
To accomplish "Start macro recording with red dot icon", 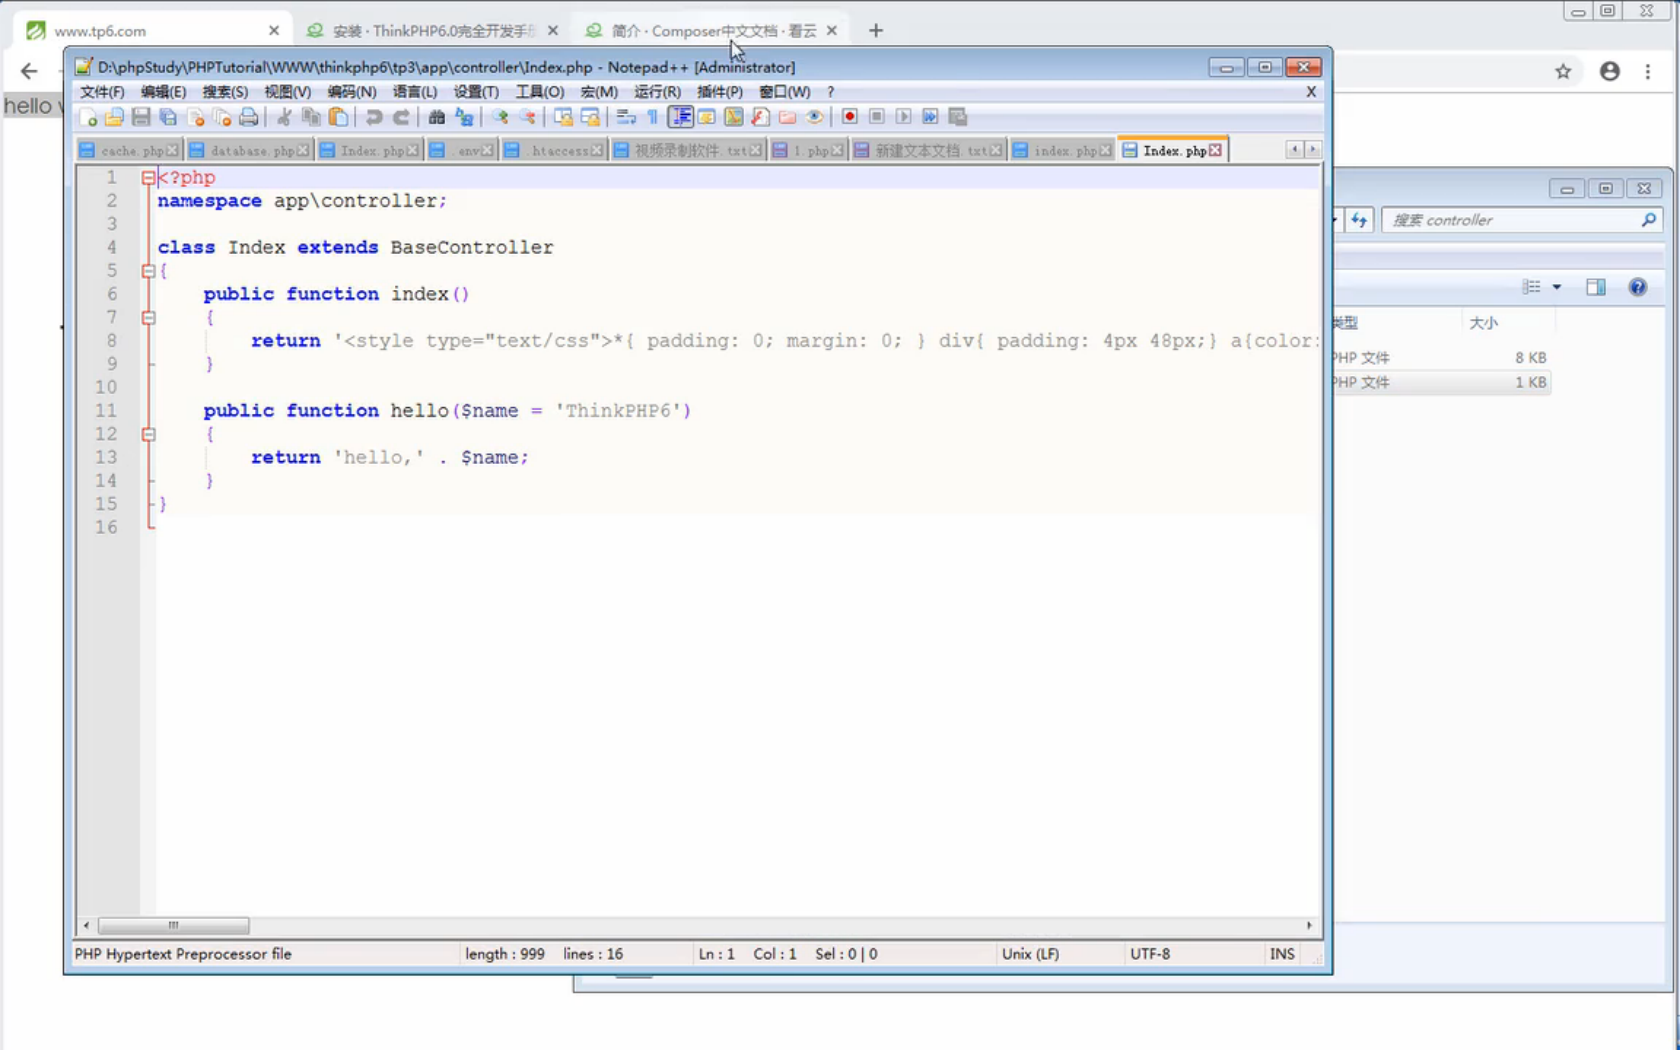I will point(849,117).
